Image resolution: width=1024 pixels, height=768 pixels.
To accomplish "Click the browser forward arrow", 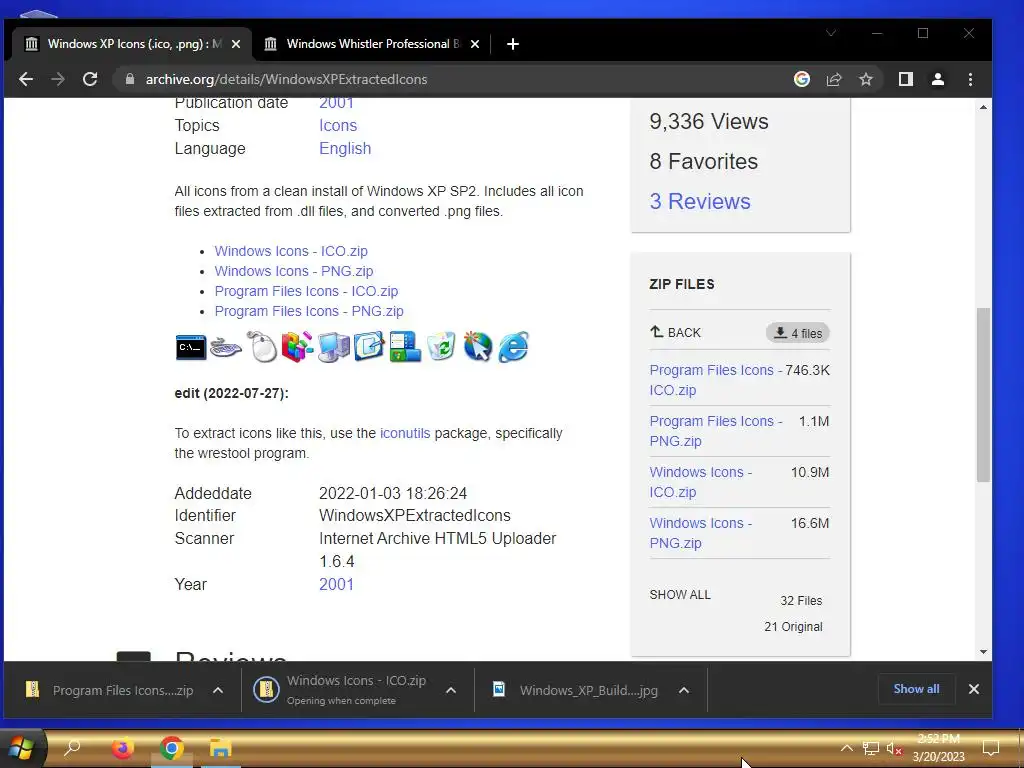I will click(x=58, y=79).
